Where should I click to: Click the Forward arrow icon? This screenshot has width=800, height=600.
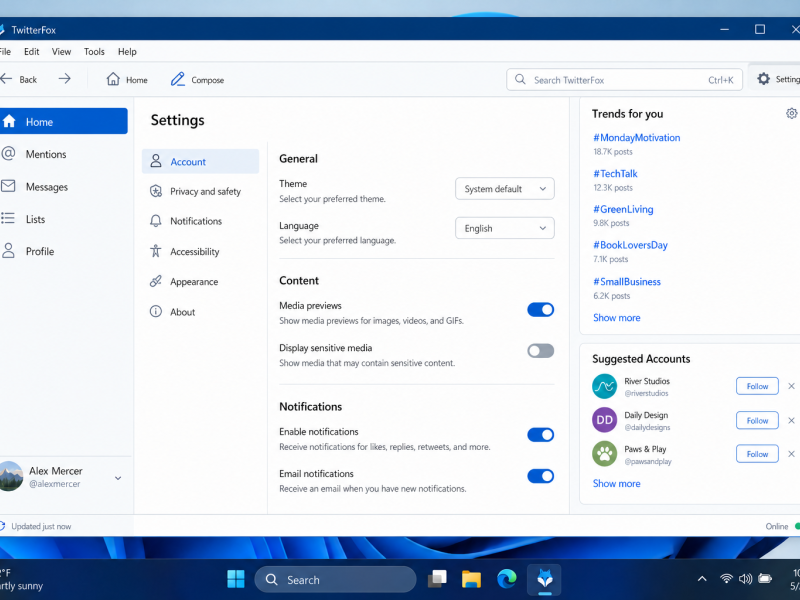point(64,79)
